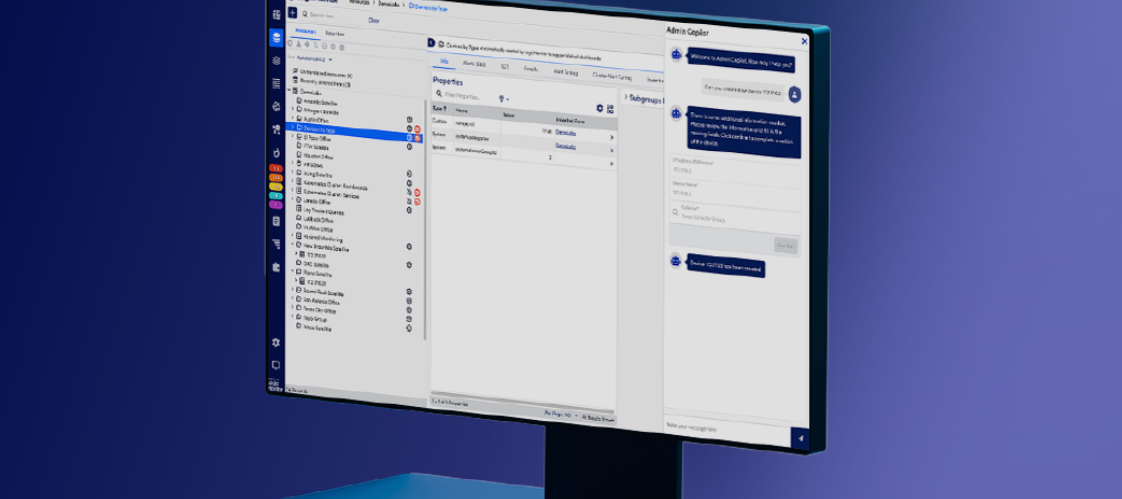1122x499 pixels.
Task: Open the puzzle-piece modules icon in sidebar
Action: click(x=276, y=267)
